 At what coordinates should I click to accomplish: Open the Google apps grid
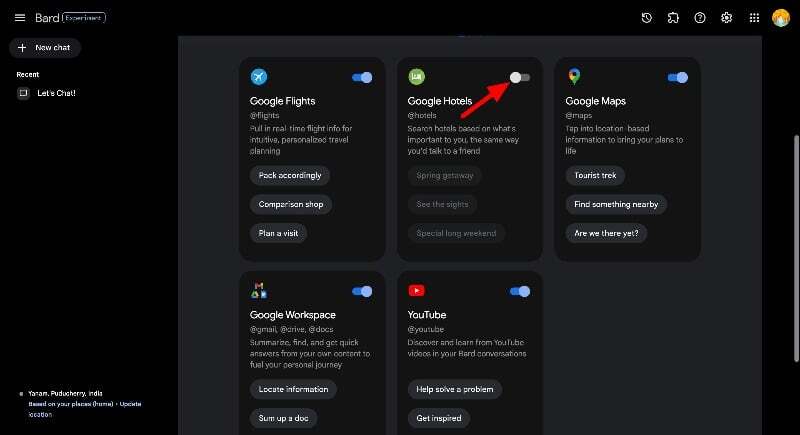point(754,18)
